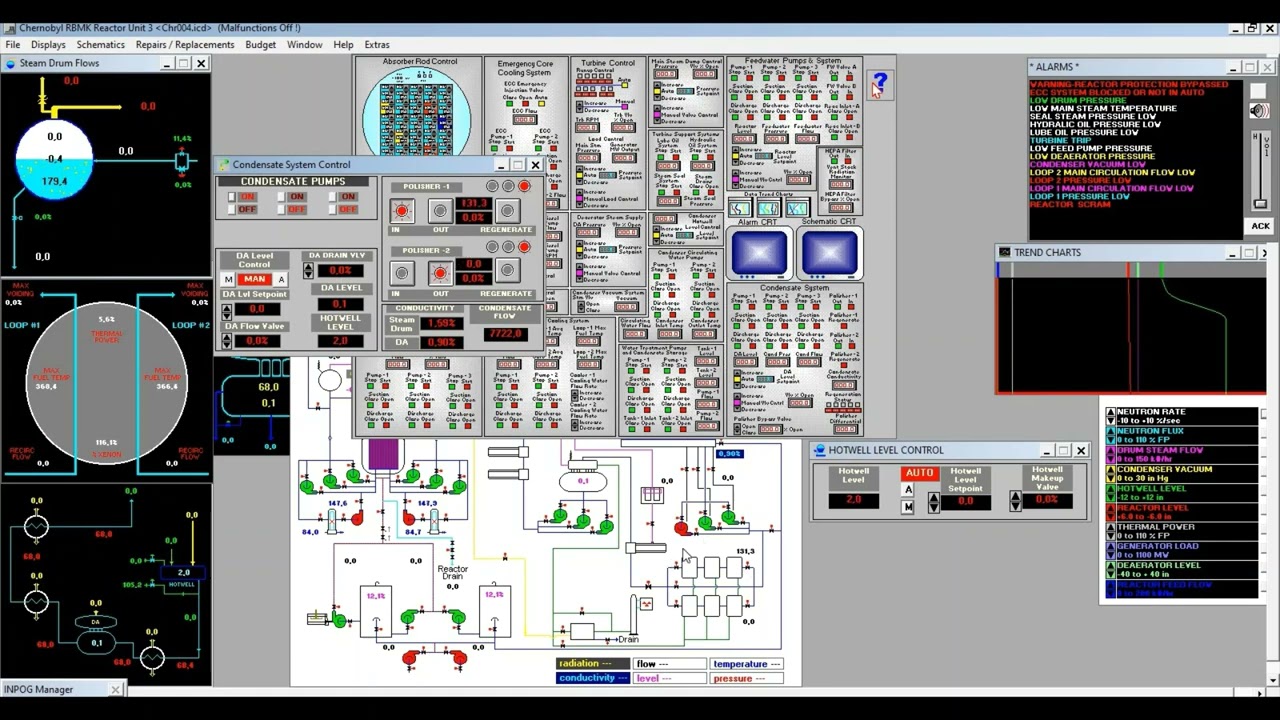
Task: Open the File menu
Action: coord(13,45)
